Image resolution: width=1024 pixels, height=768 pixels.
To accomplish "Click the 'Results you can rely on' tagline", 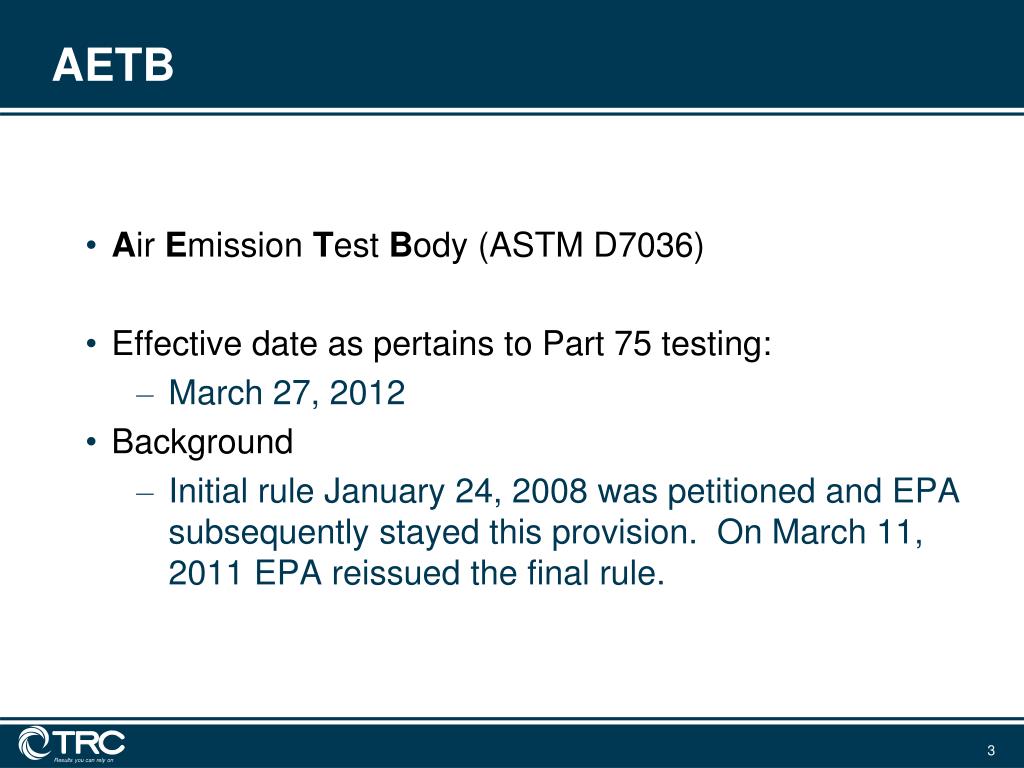I will click(x=84, y=760).
